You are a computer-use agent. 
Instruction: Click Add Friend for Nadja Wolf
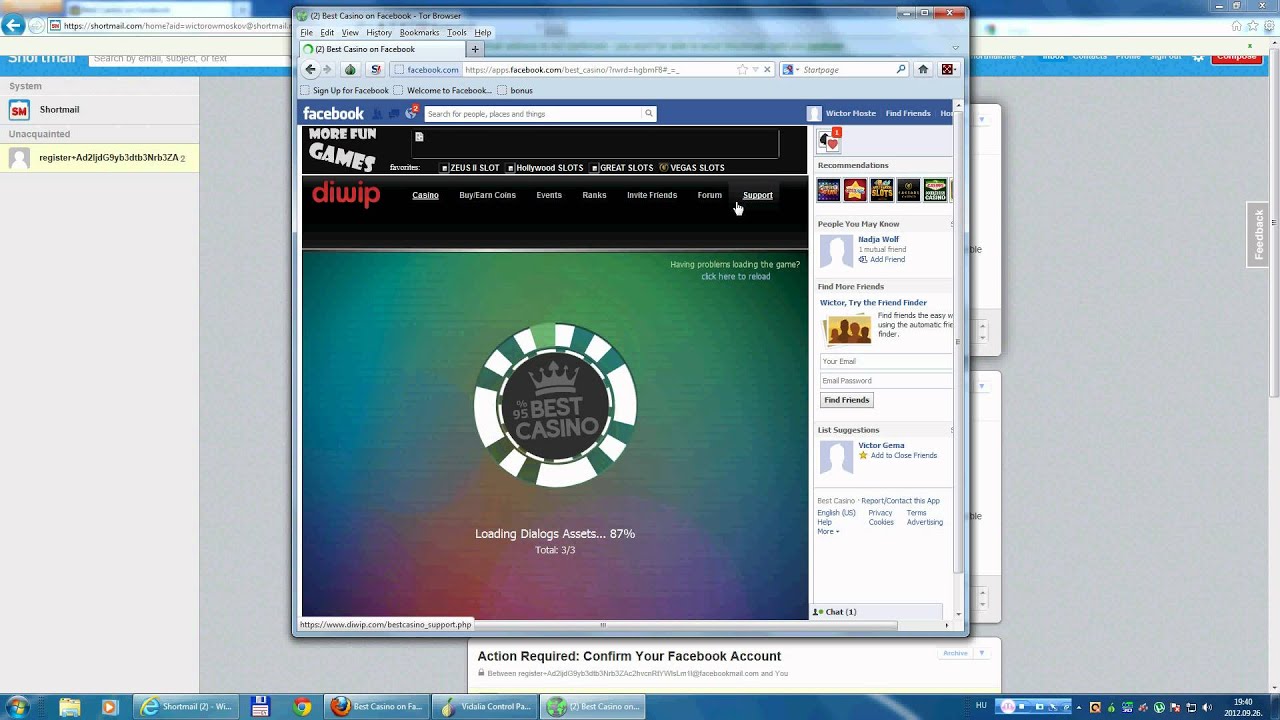[881, 260]
